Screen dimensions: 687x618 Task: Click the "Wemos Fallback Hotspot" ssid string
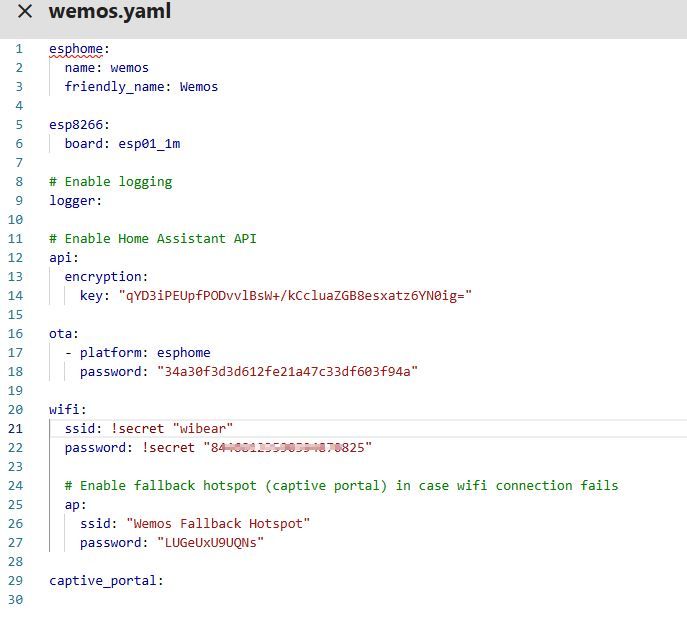click(x=218, y=523)
